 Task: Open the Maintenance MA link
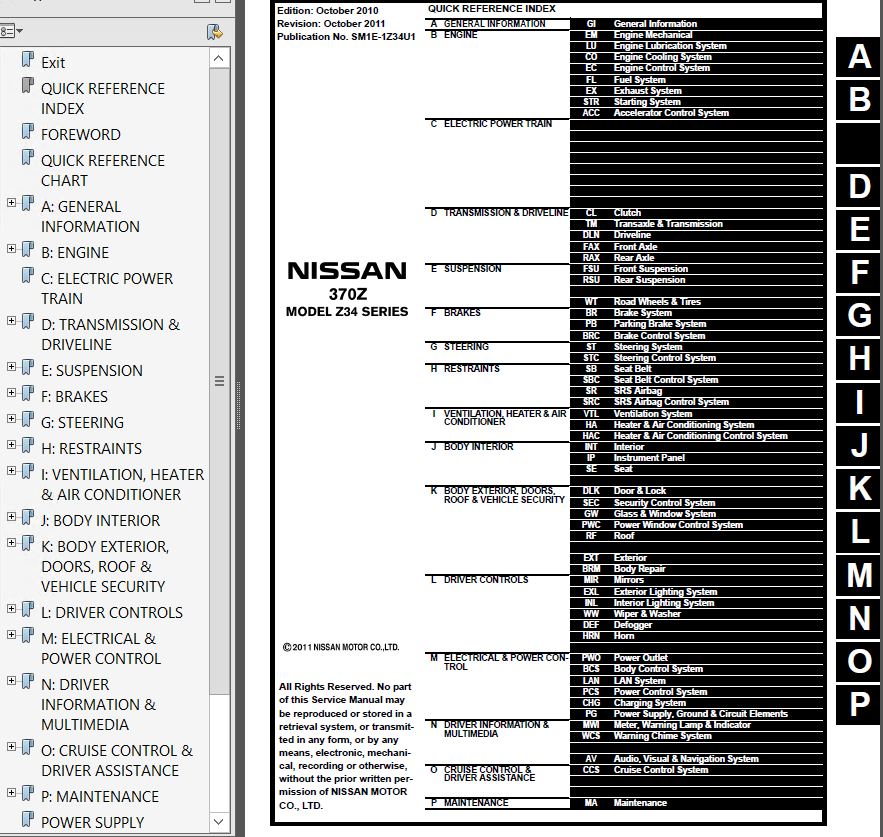640,803
